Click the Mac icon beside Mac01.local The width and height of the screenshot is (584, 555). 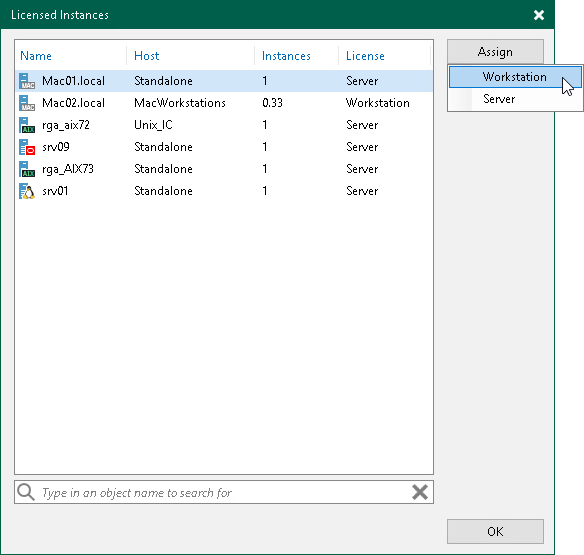[27, 81]
